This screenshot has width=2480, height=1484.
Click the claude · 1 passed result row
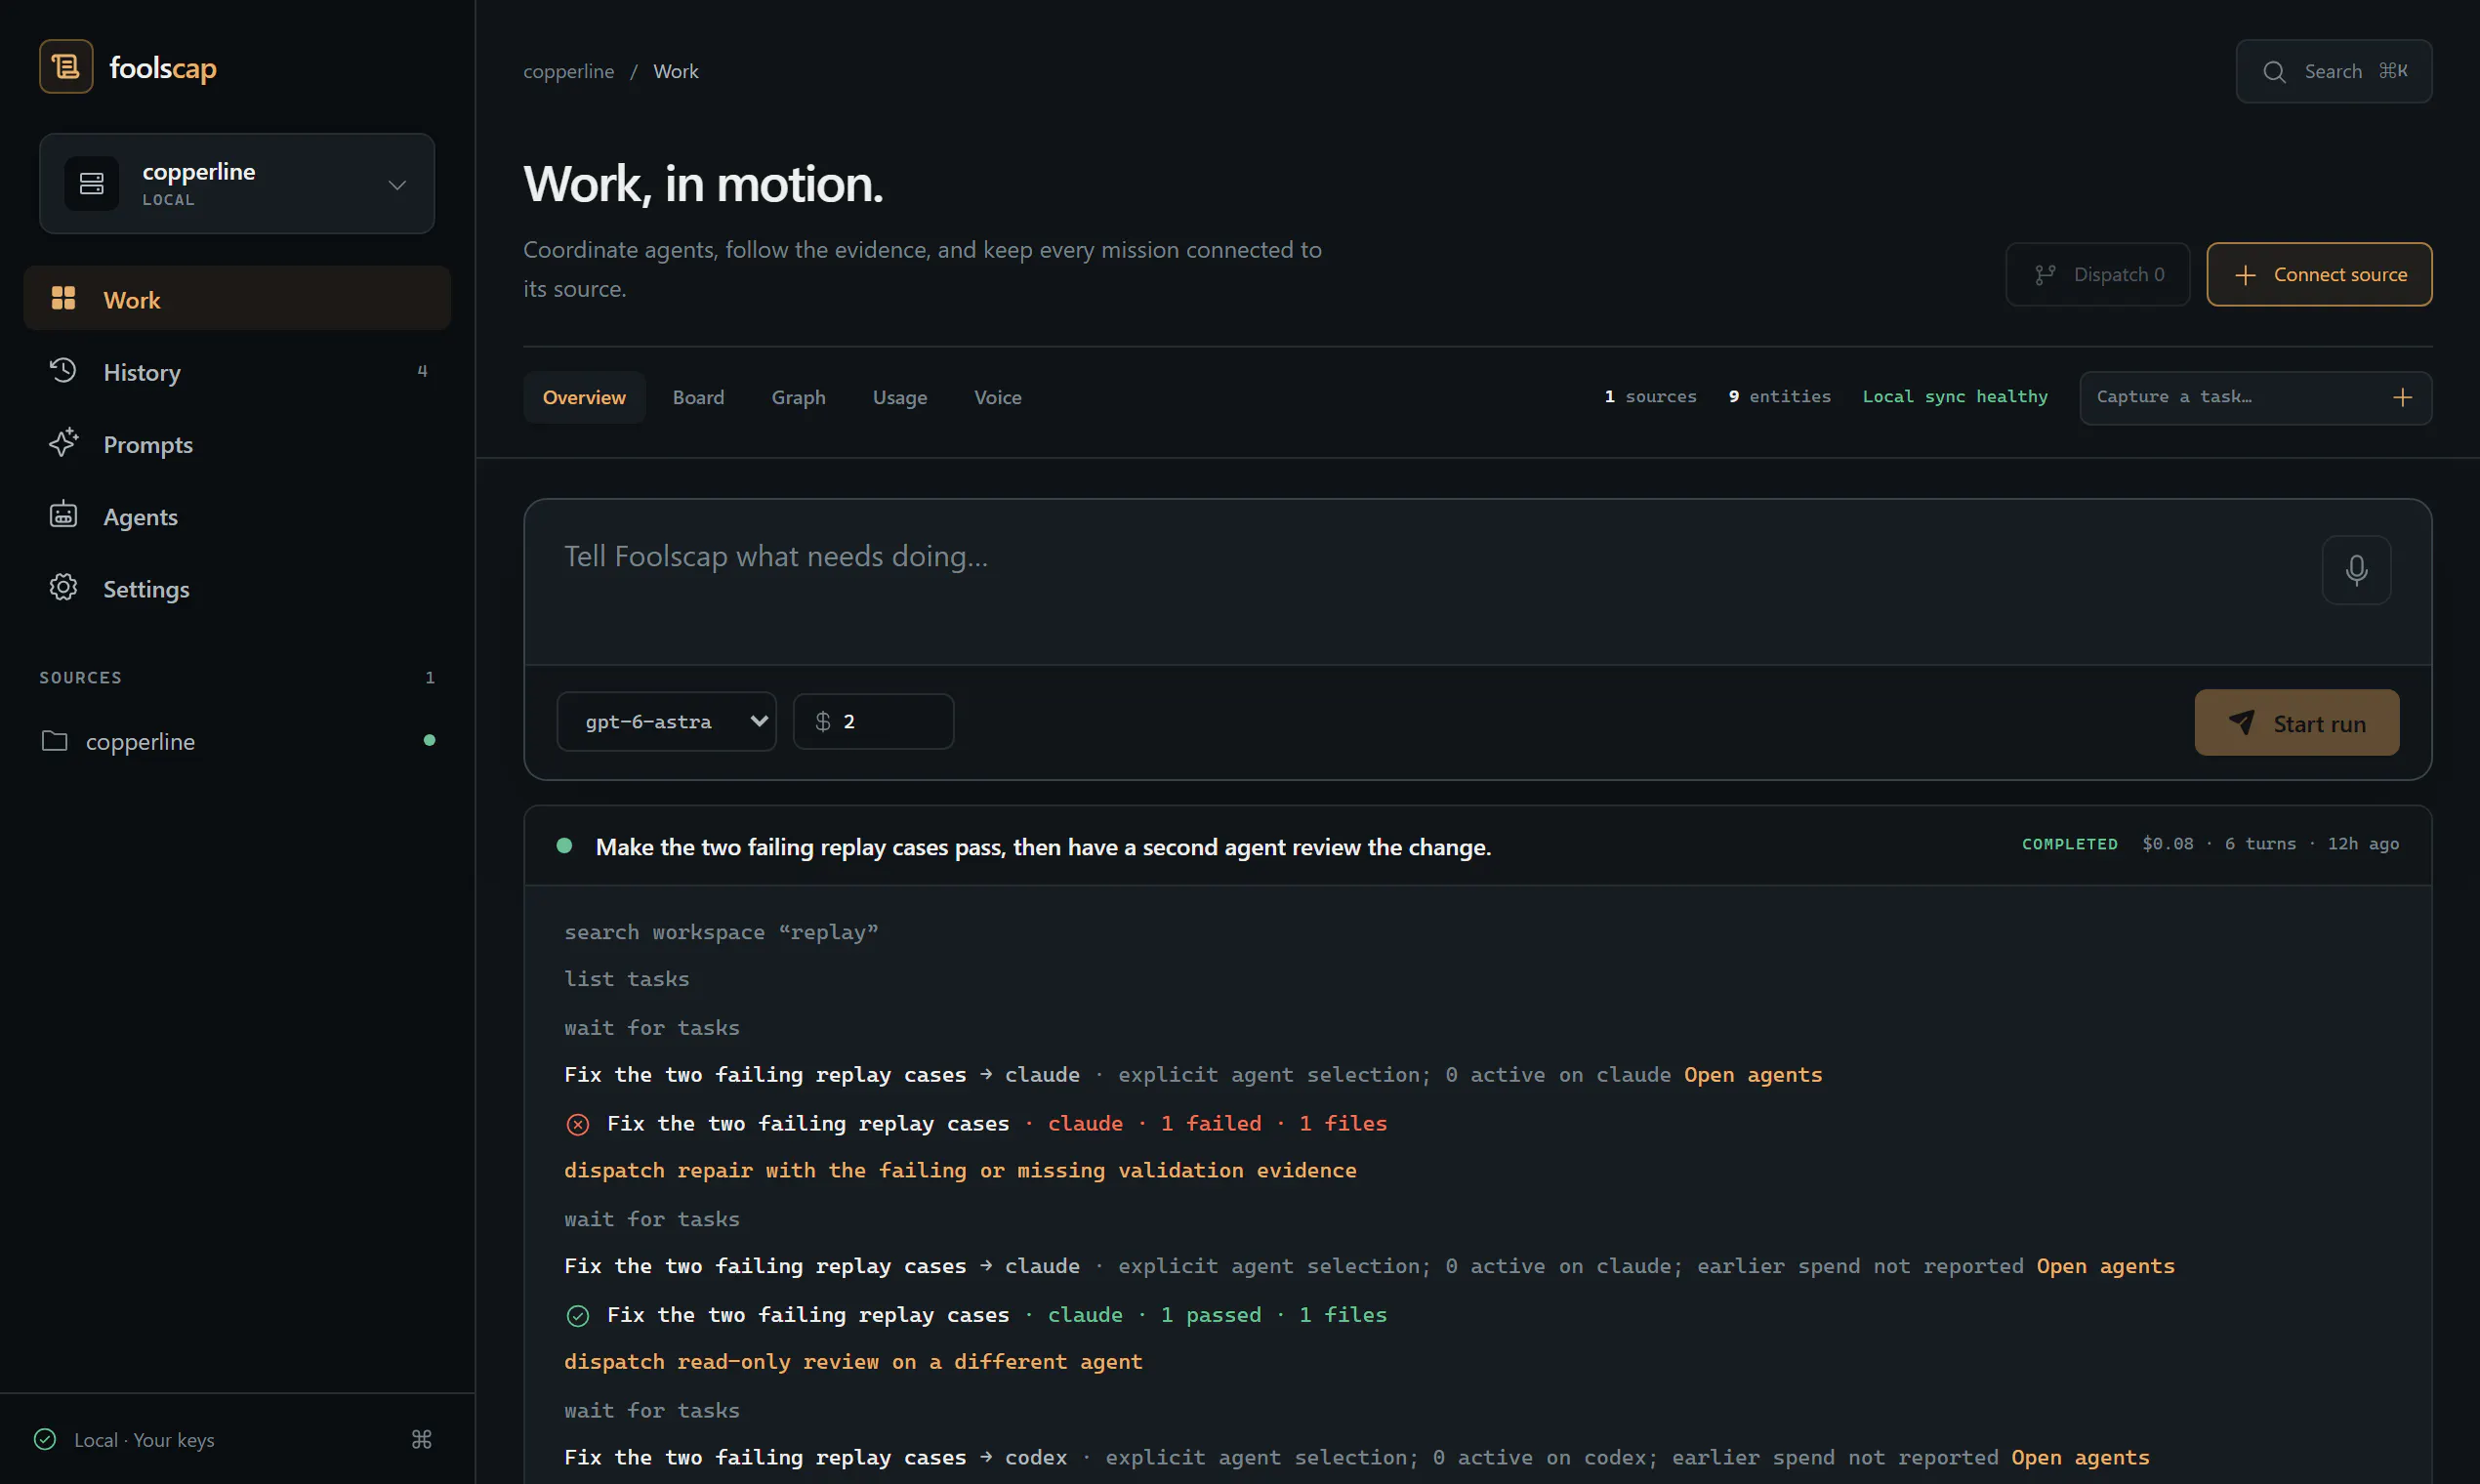[x=976, y=1315]
